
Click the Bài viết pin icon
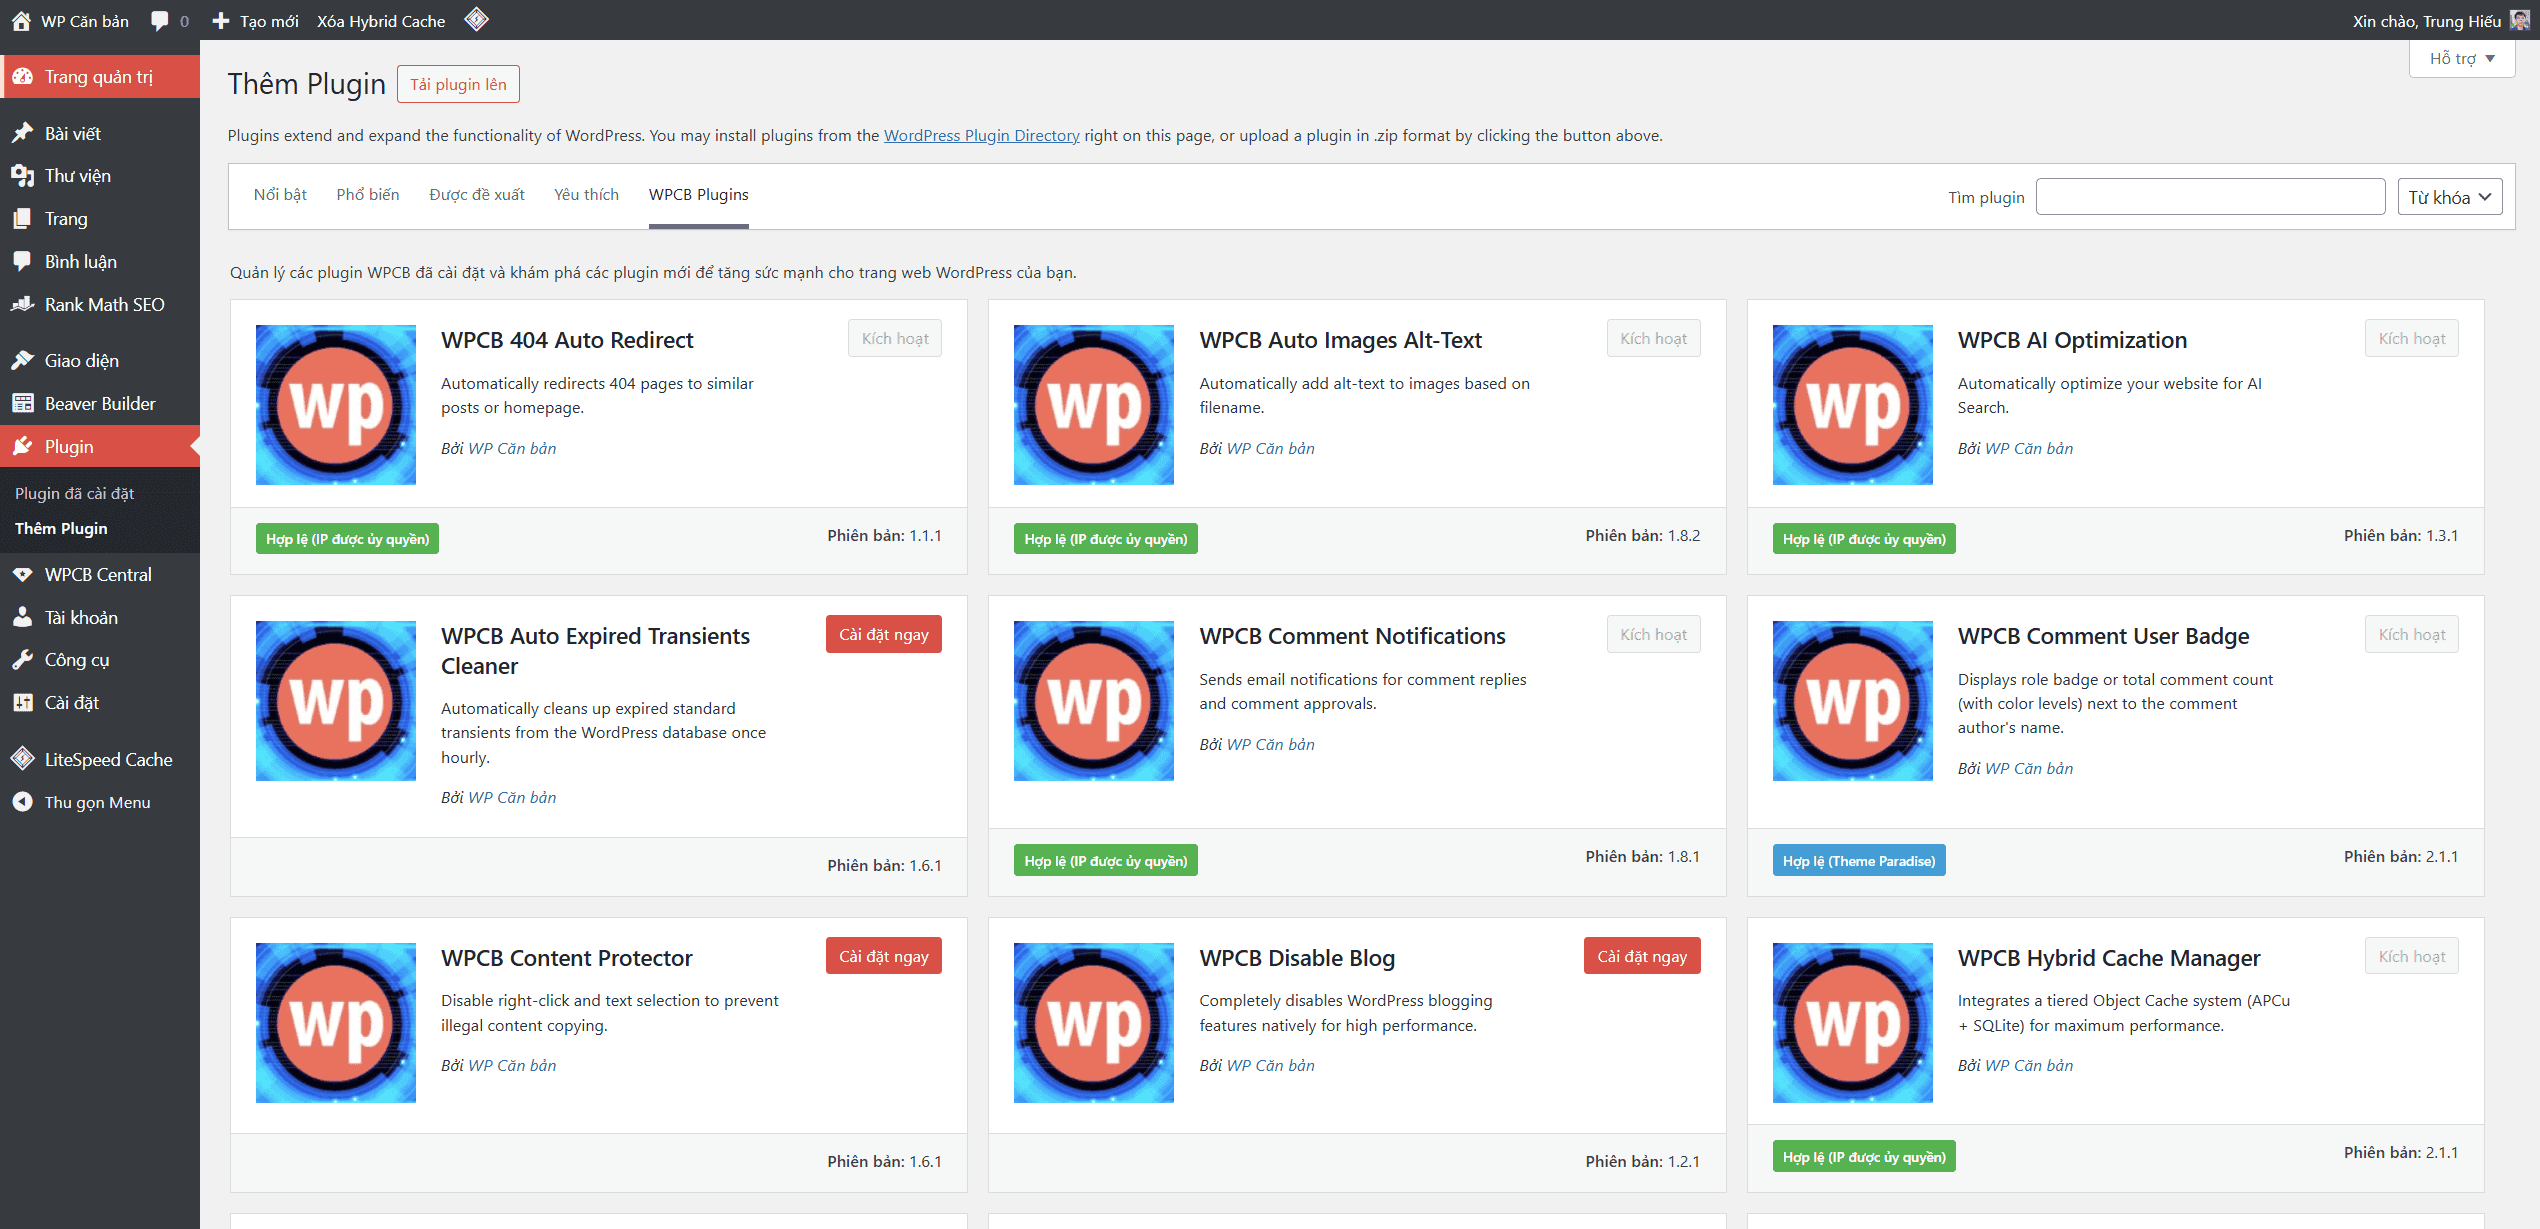point(23,133)
